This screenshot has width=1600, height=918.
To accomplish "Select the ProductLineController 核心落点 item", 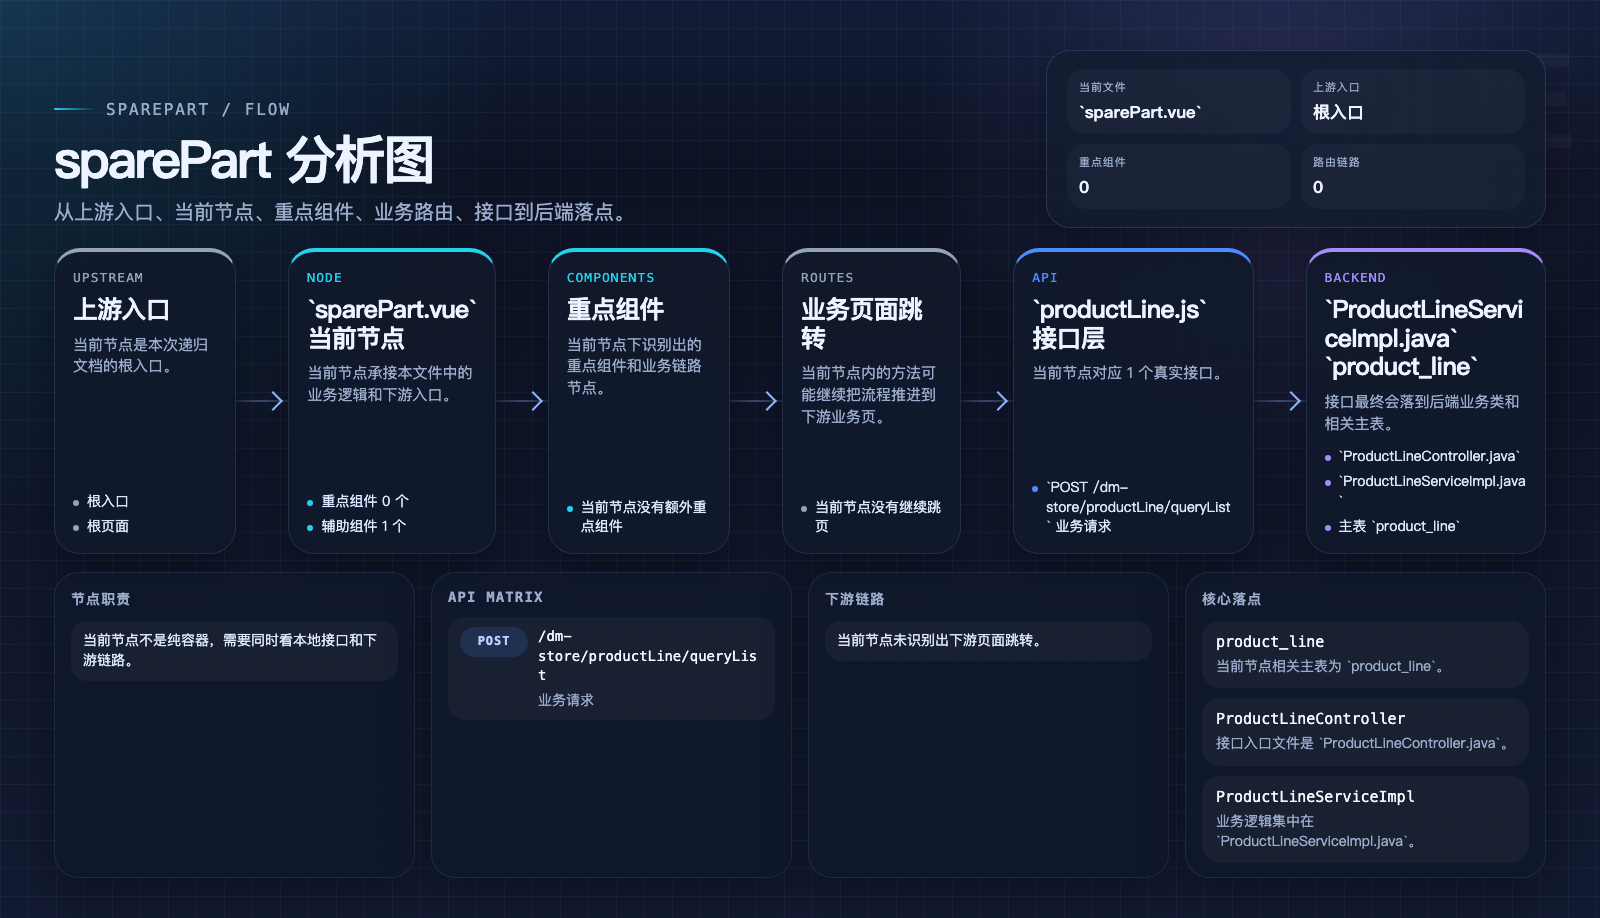I will pyautogui.click(x=1365, y=731).
